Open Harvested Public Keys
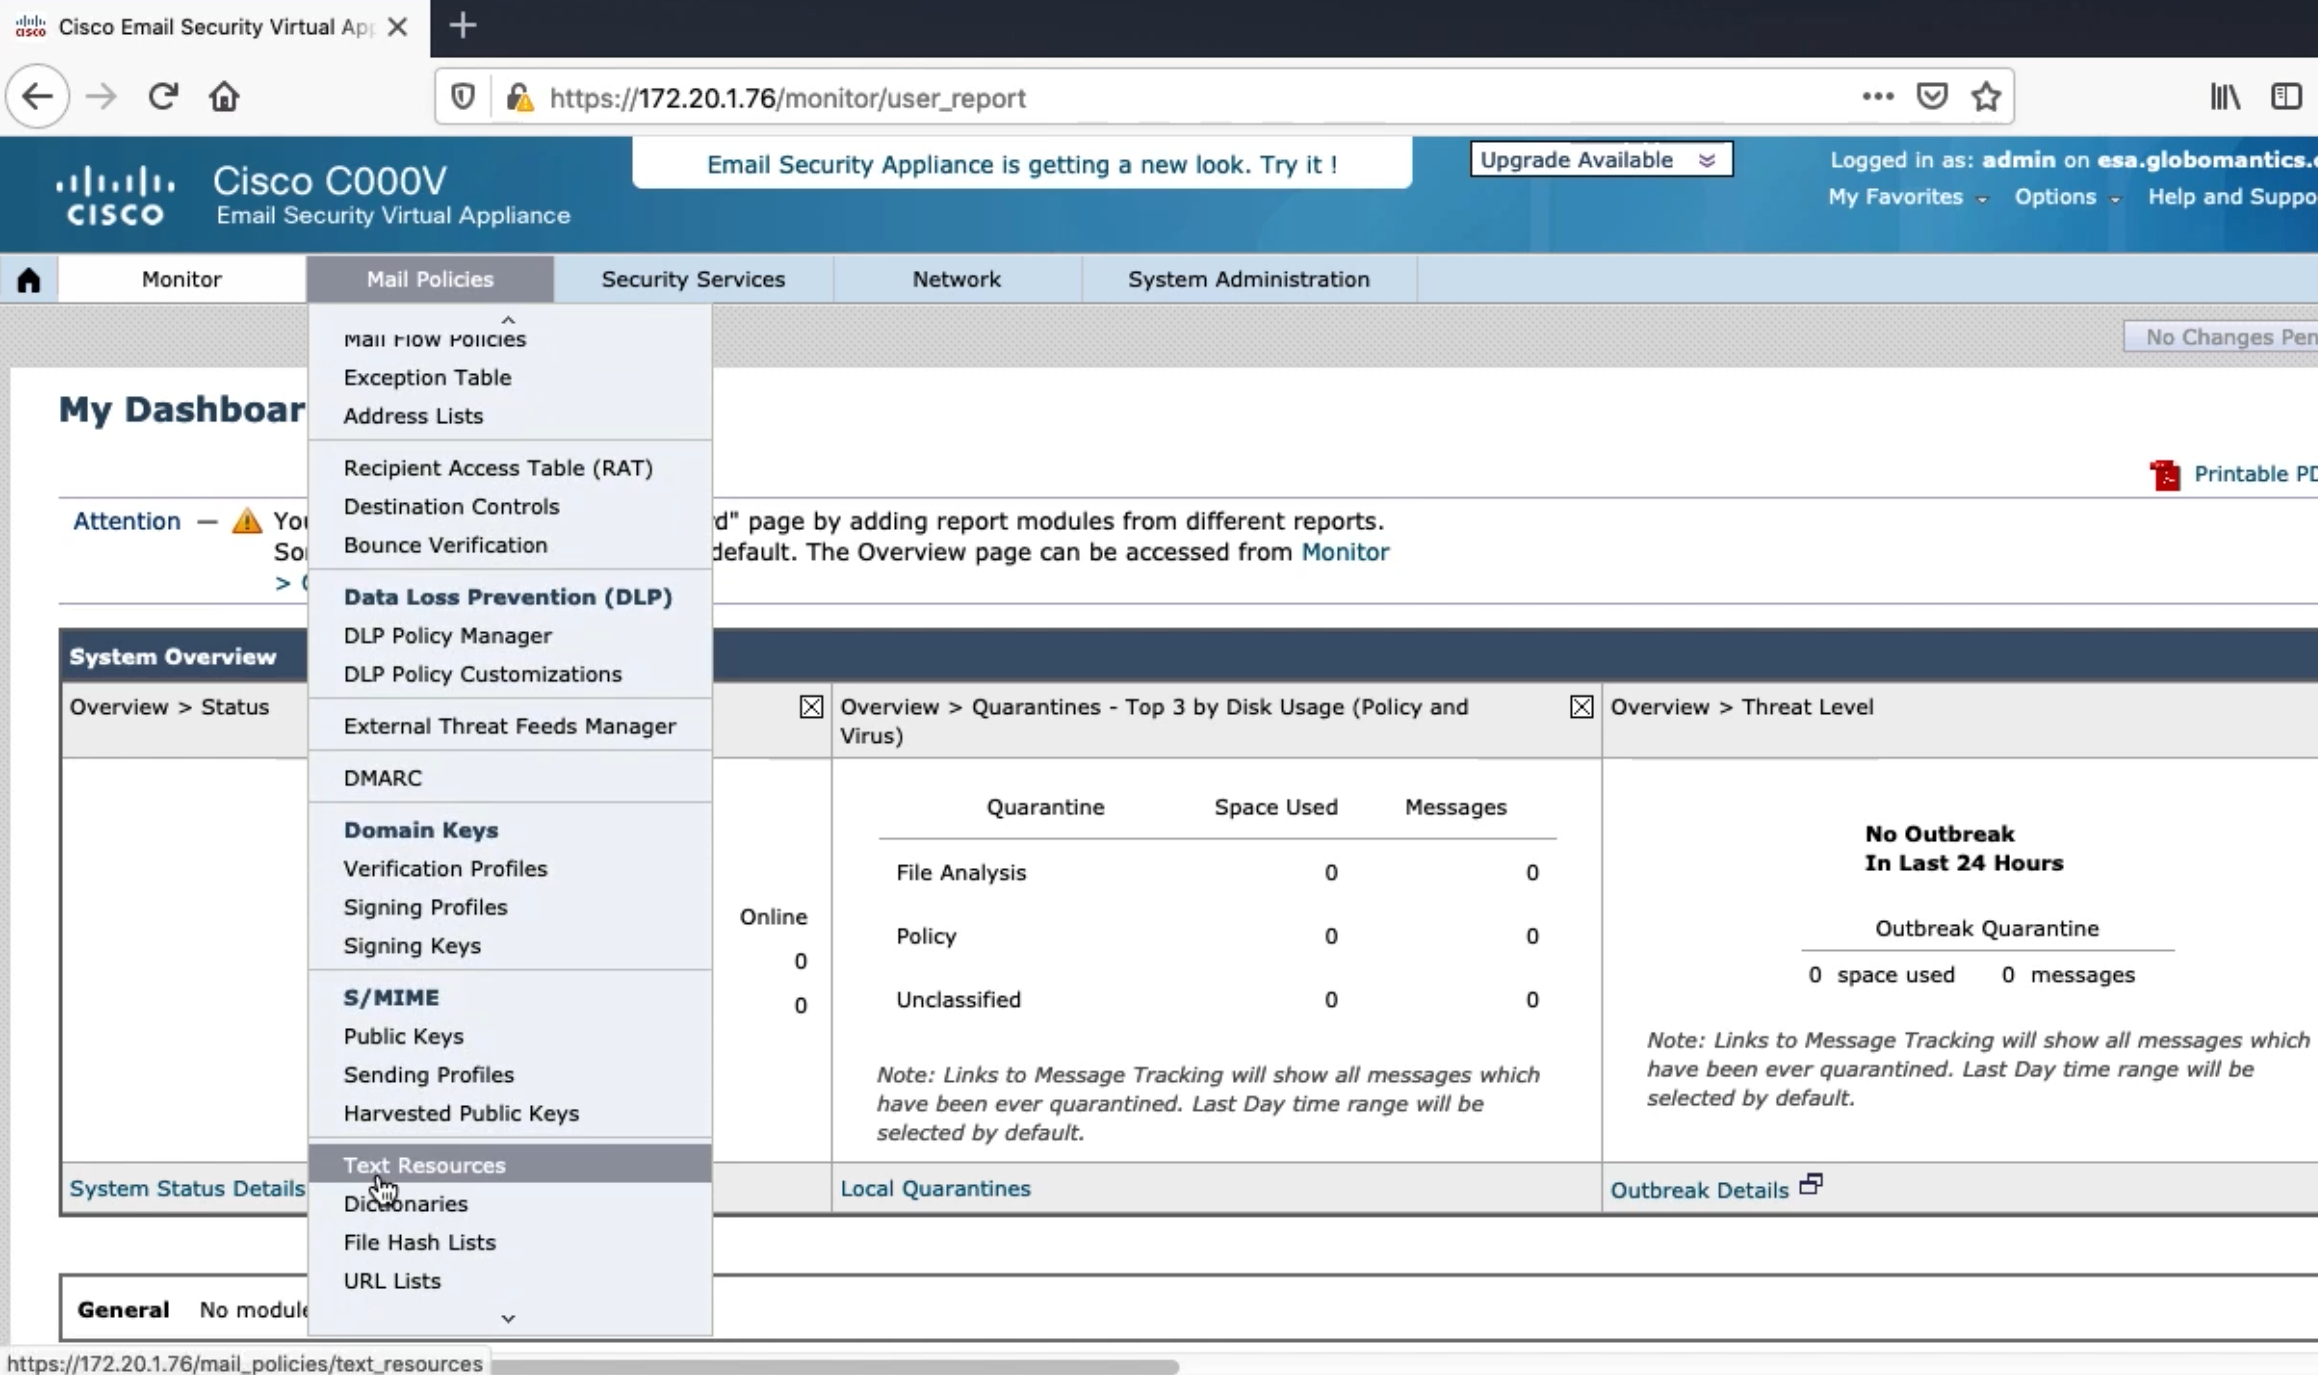 pos(461,1113)
